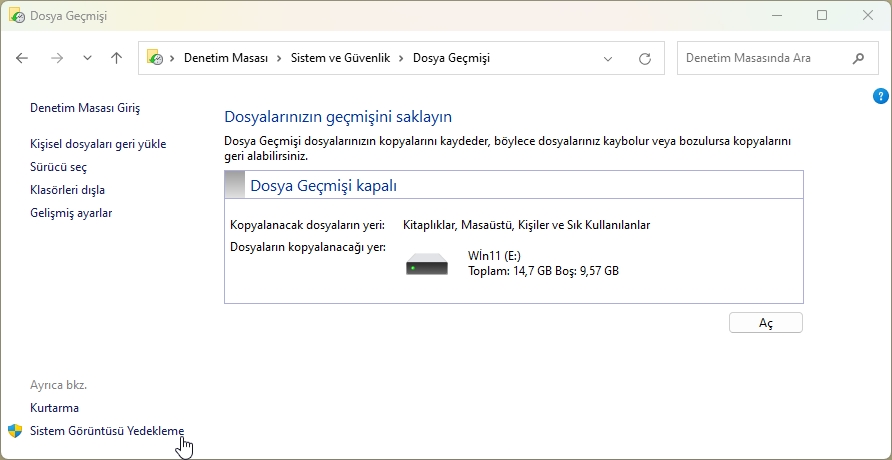Click the File History address bar icon

[155, 58]
